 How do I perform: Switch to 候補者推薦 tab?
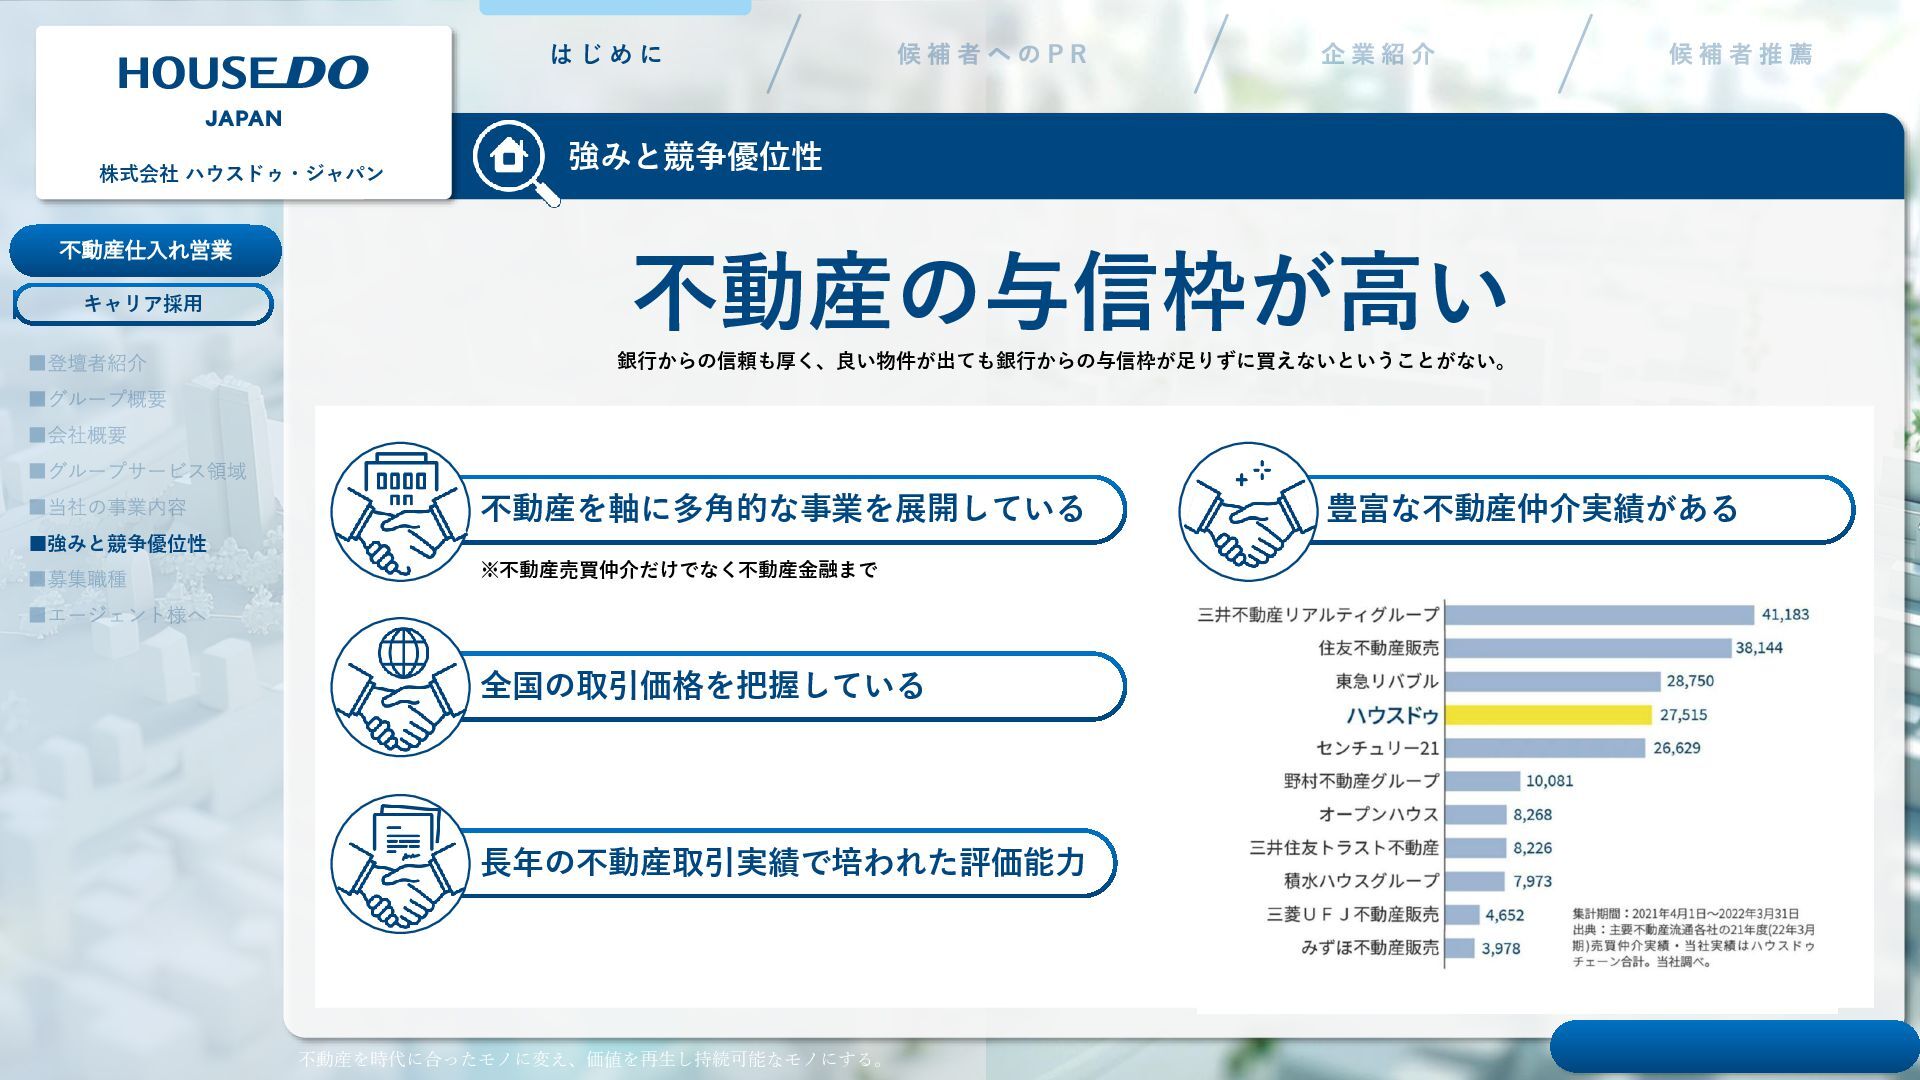(1741, 54)
